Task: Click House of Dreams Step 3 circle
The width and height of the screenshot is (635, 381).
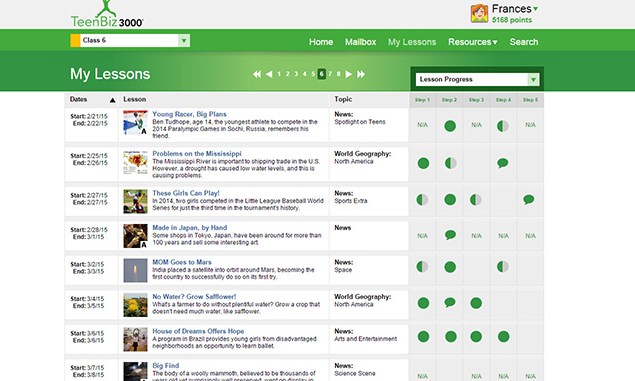Action: click(x=476, y=336)
